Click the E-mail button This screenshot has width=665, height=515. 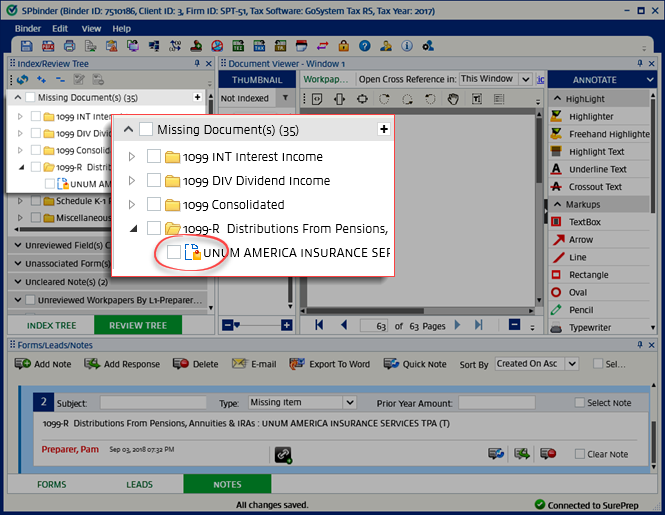point(254,364)
